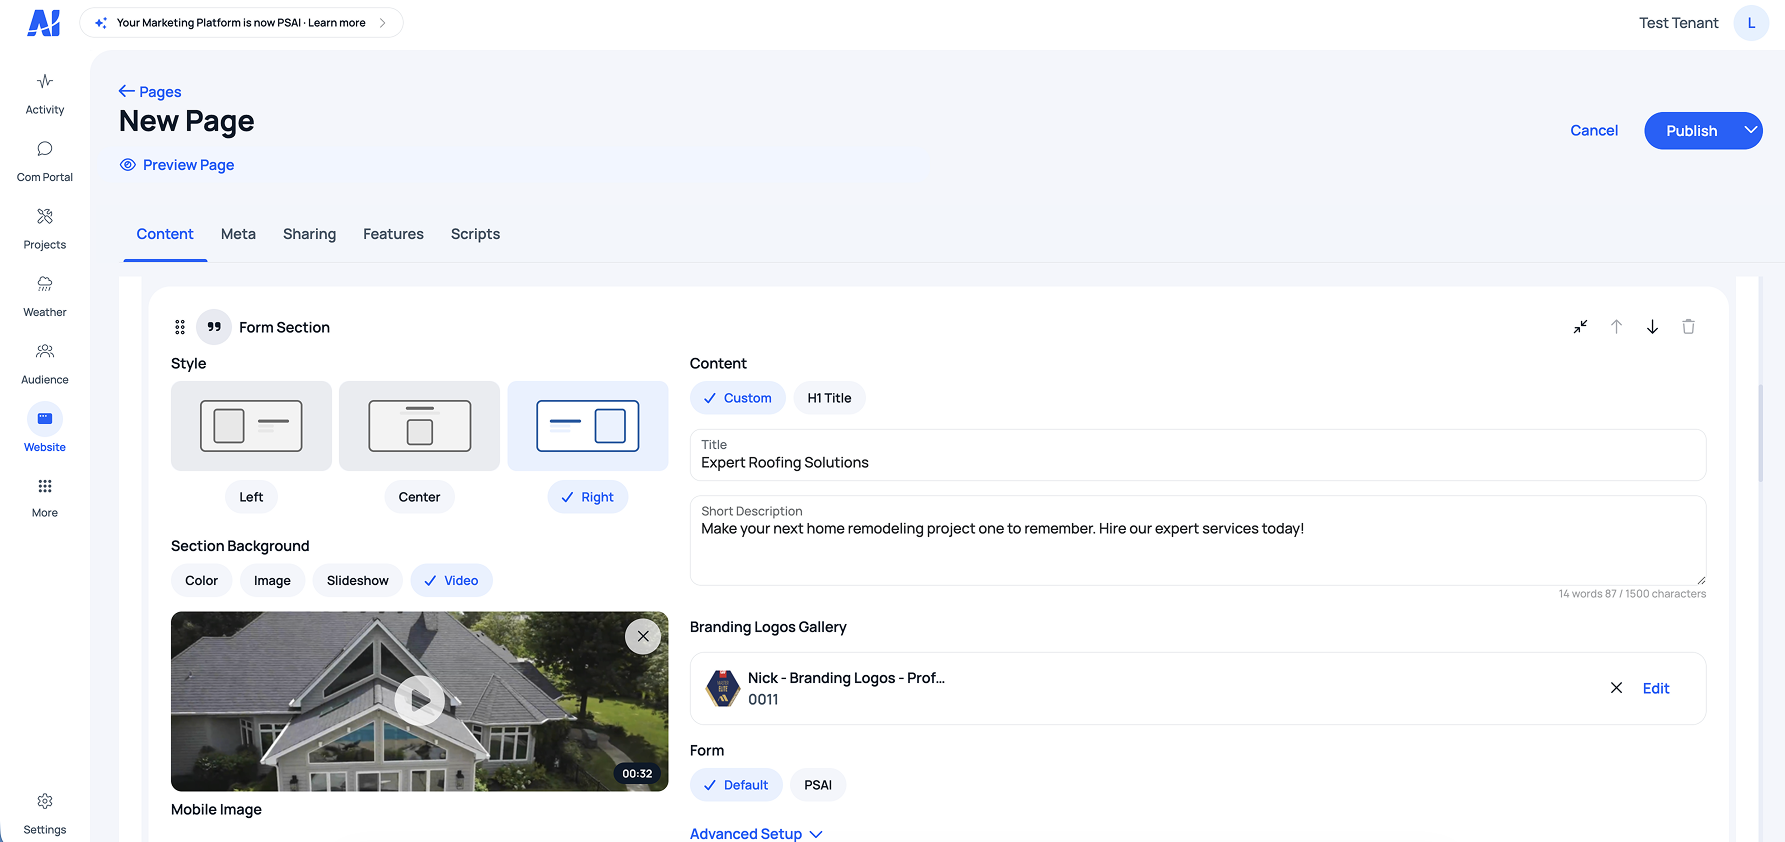
Task: Switch to the Features tab
Action: tap(393, 234)
